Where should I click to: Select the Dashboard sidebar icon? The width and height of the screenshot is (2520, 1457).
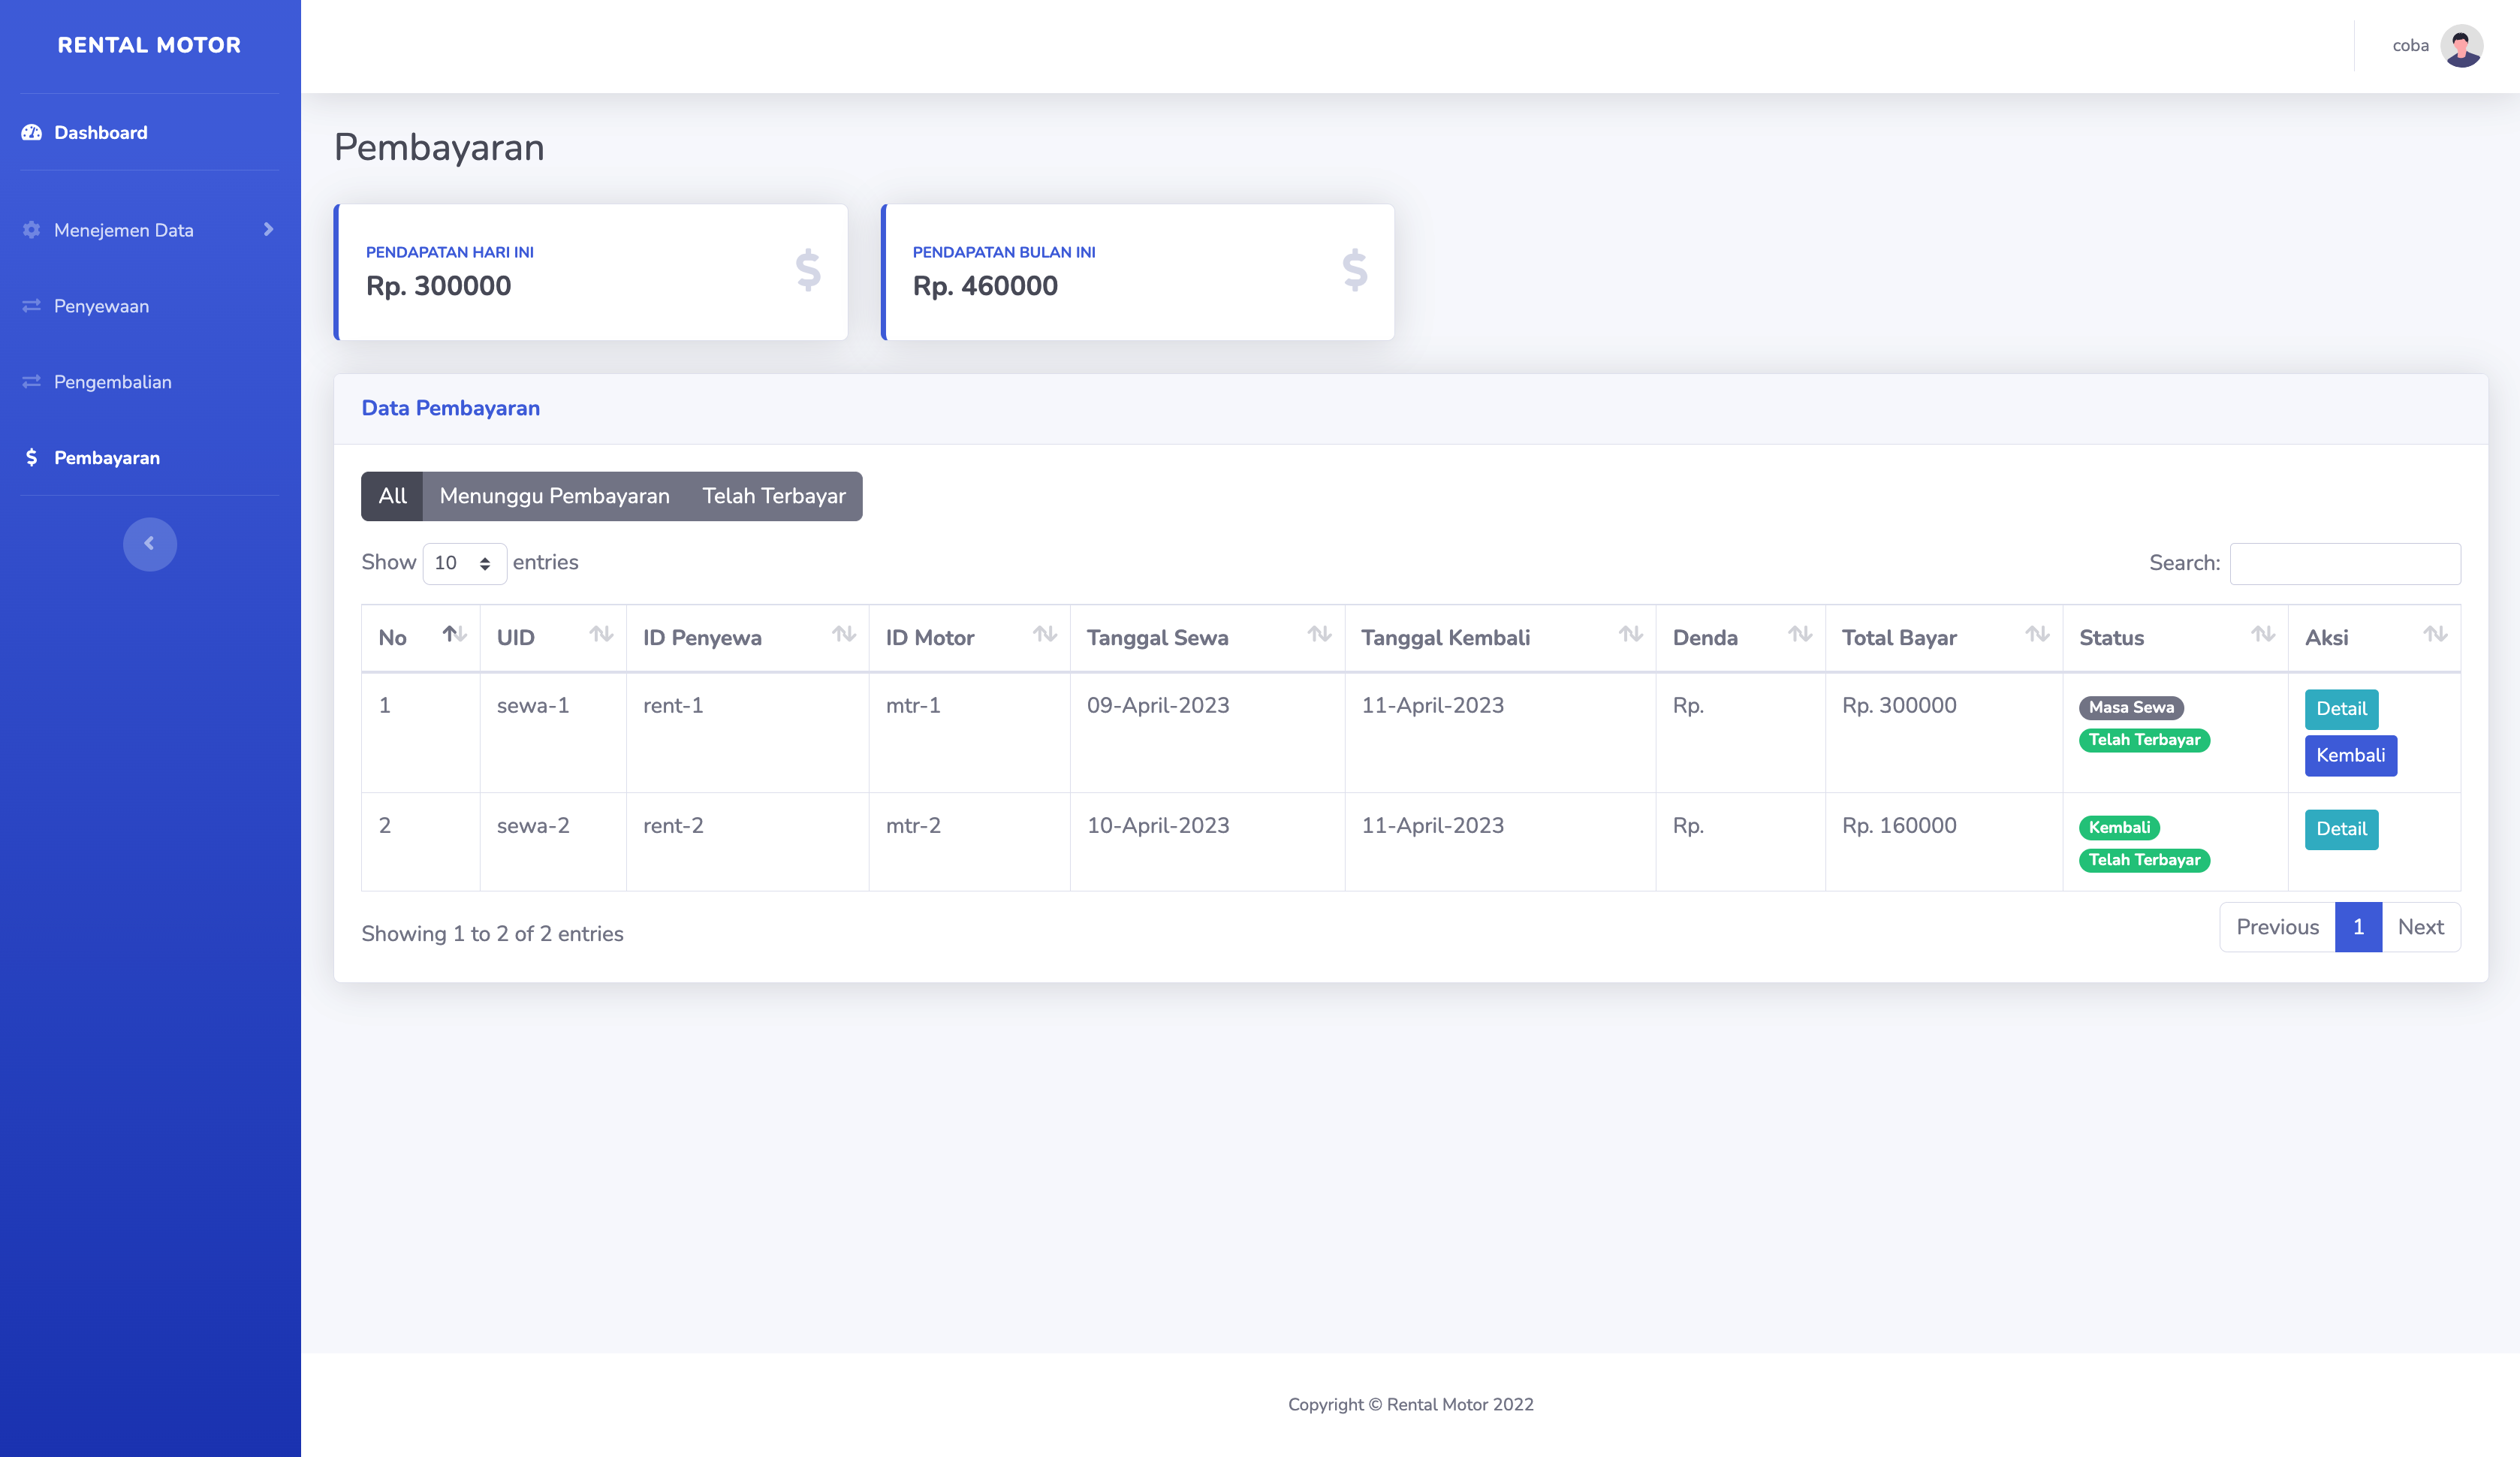pyautogui.click(x=30, y=132)
